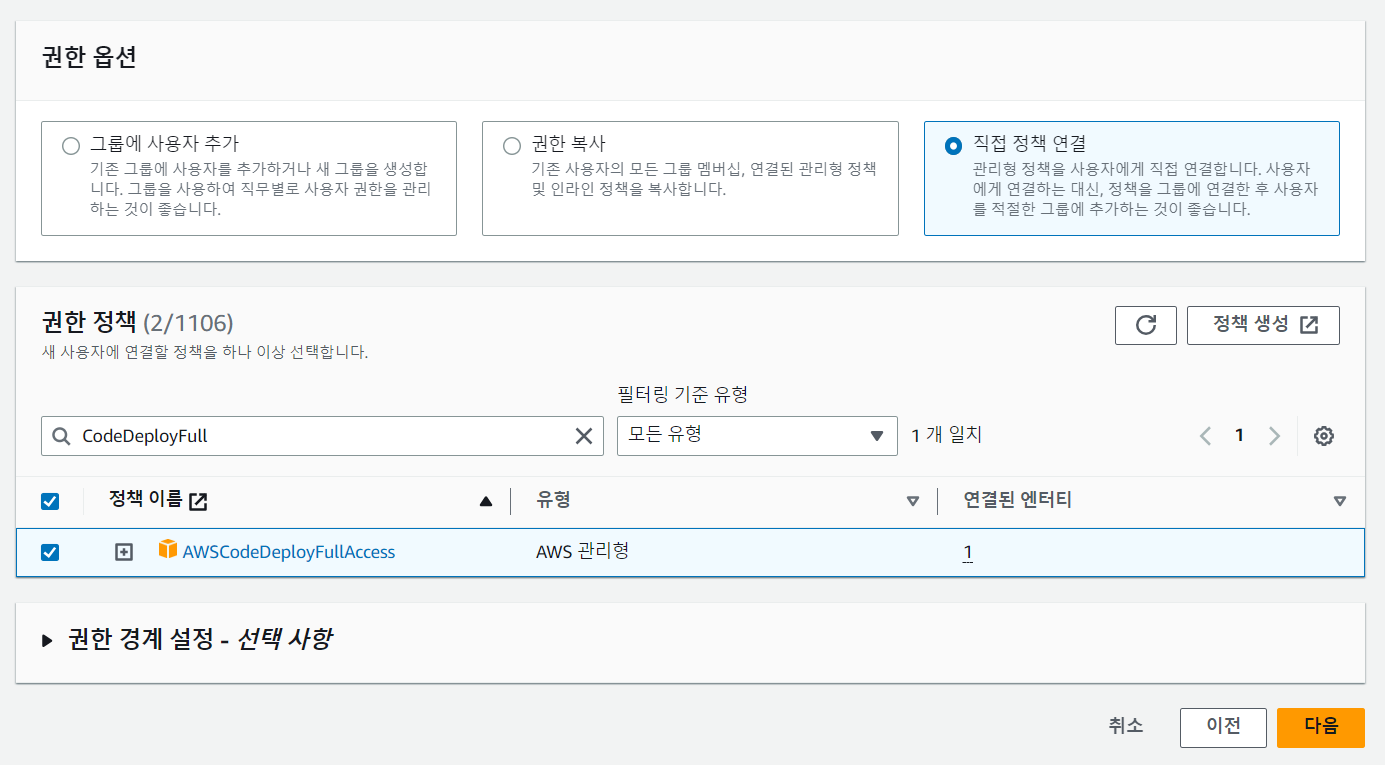The image size is (1385, 765).
Task: Focus the policy search input field
Action: point(322,436)
